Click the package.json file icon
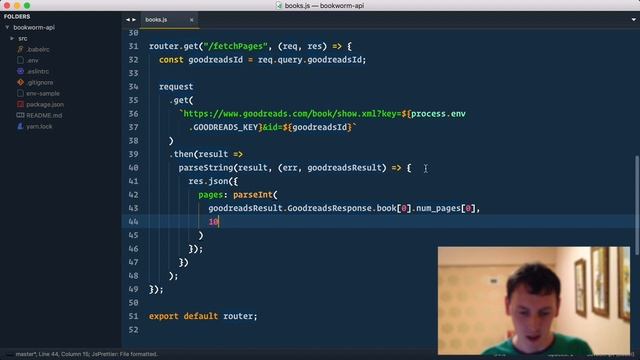Viewport: 640px width, 360px height. point(20,104)
